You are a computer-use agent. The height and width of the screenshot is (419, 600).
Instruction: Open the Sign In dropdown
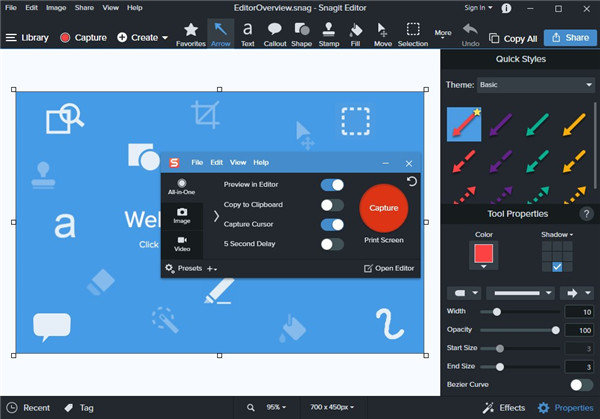click(x=478, y=8)
